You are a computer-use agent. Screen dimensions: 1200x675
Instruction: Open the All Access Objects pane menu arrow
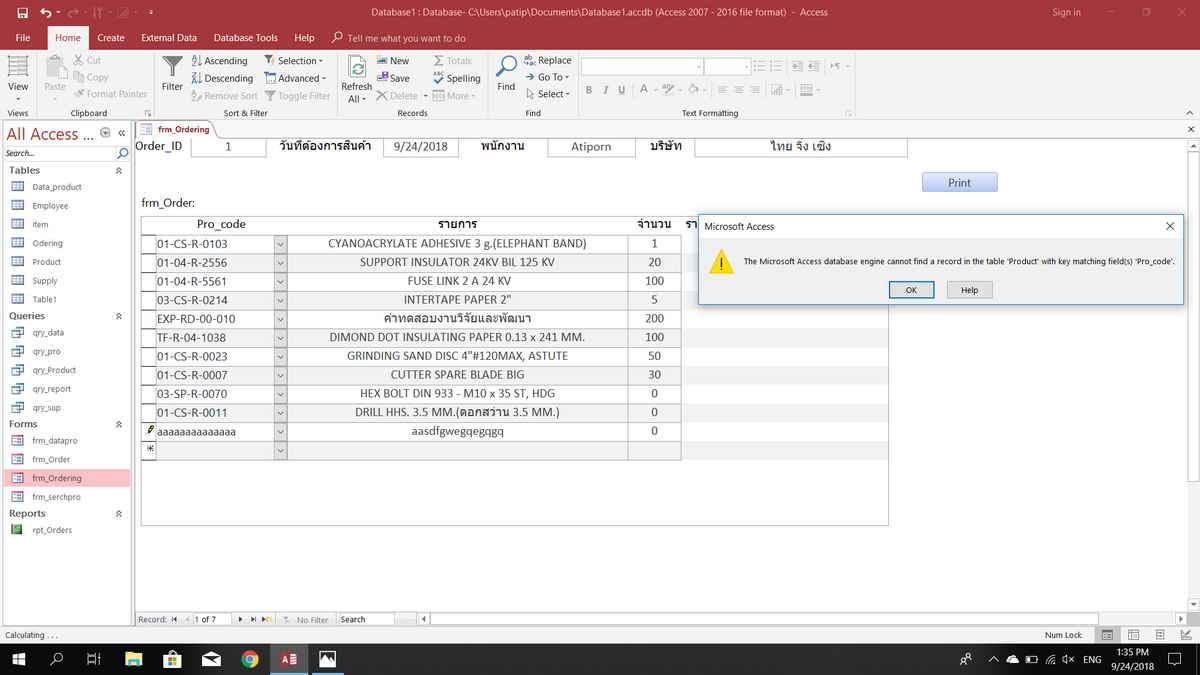pyautogui.click(x=105, y=133)
